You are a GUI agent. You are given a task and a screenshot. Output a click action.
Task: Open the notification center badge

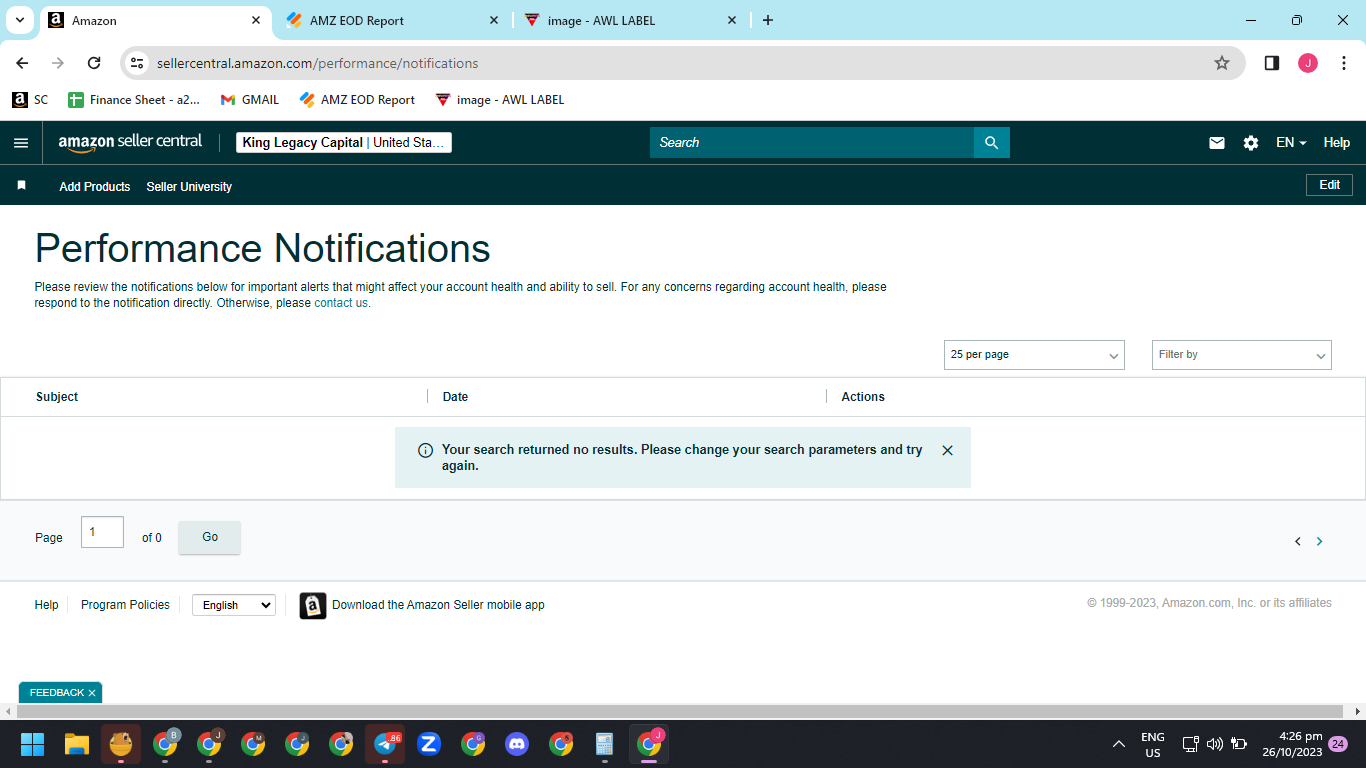1338,744
